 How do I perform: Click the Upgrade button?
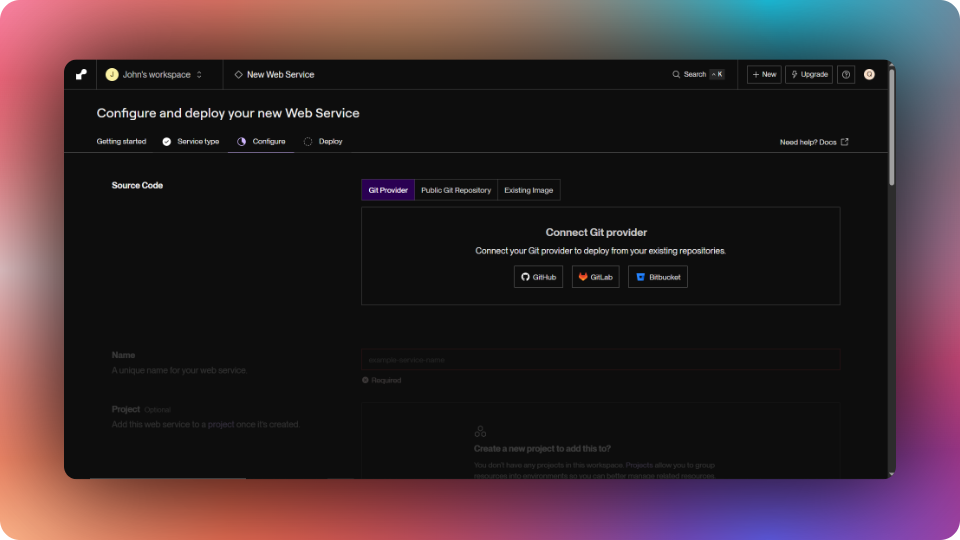(809, 74)
